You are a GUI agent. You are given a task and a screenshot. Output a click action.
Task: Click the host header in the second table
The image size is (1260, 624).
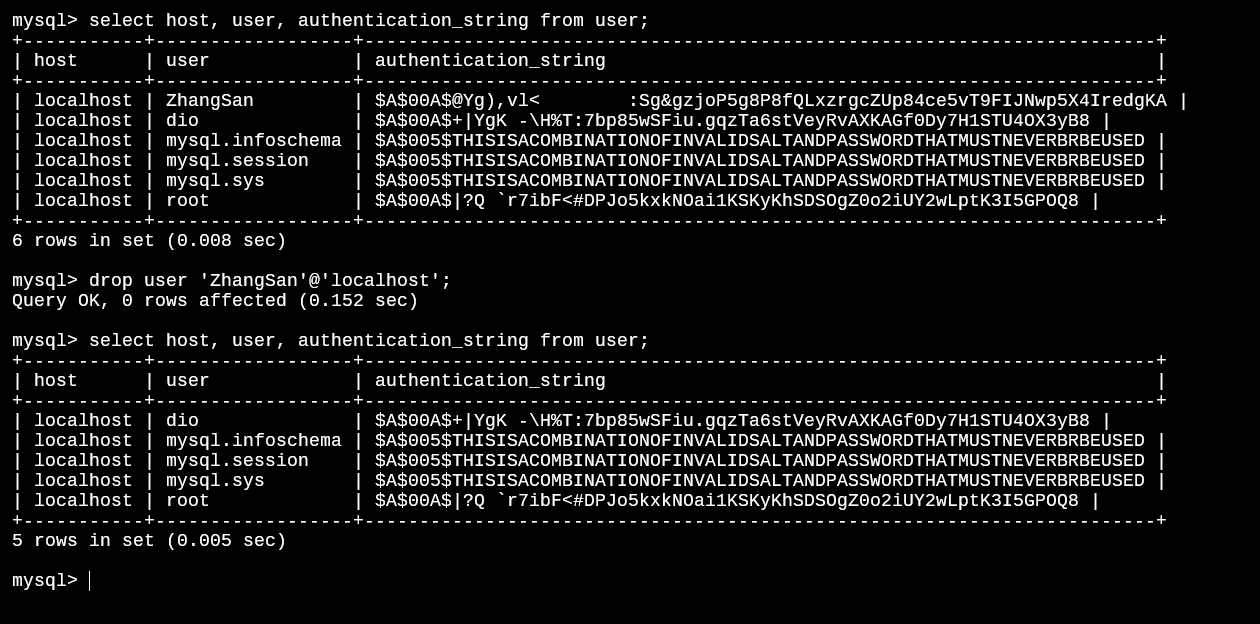pyautogui.click(x=55, y=381)
